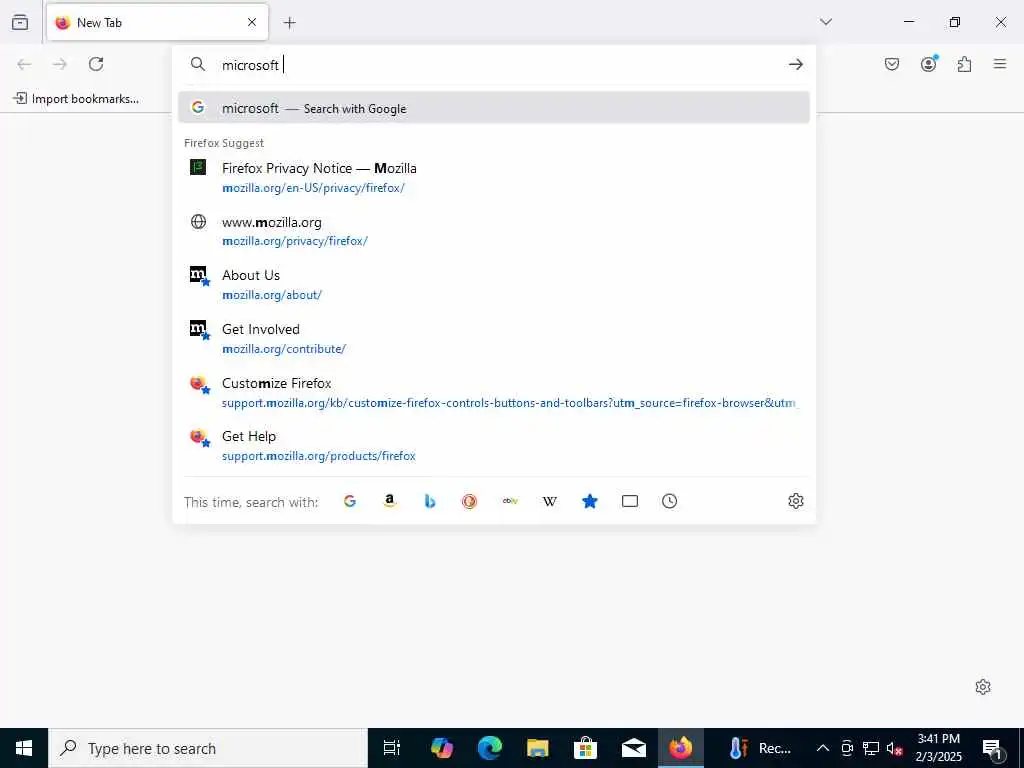Open Microsoft Store from taskbar
The image size is (1024, 768).
(585, 748)
